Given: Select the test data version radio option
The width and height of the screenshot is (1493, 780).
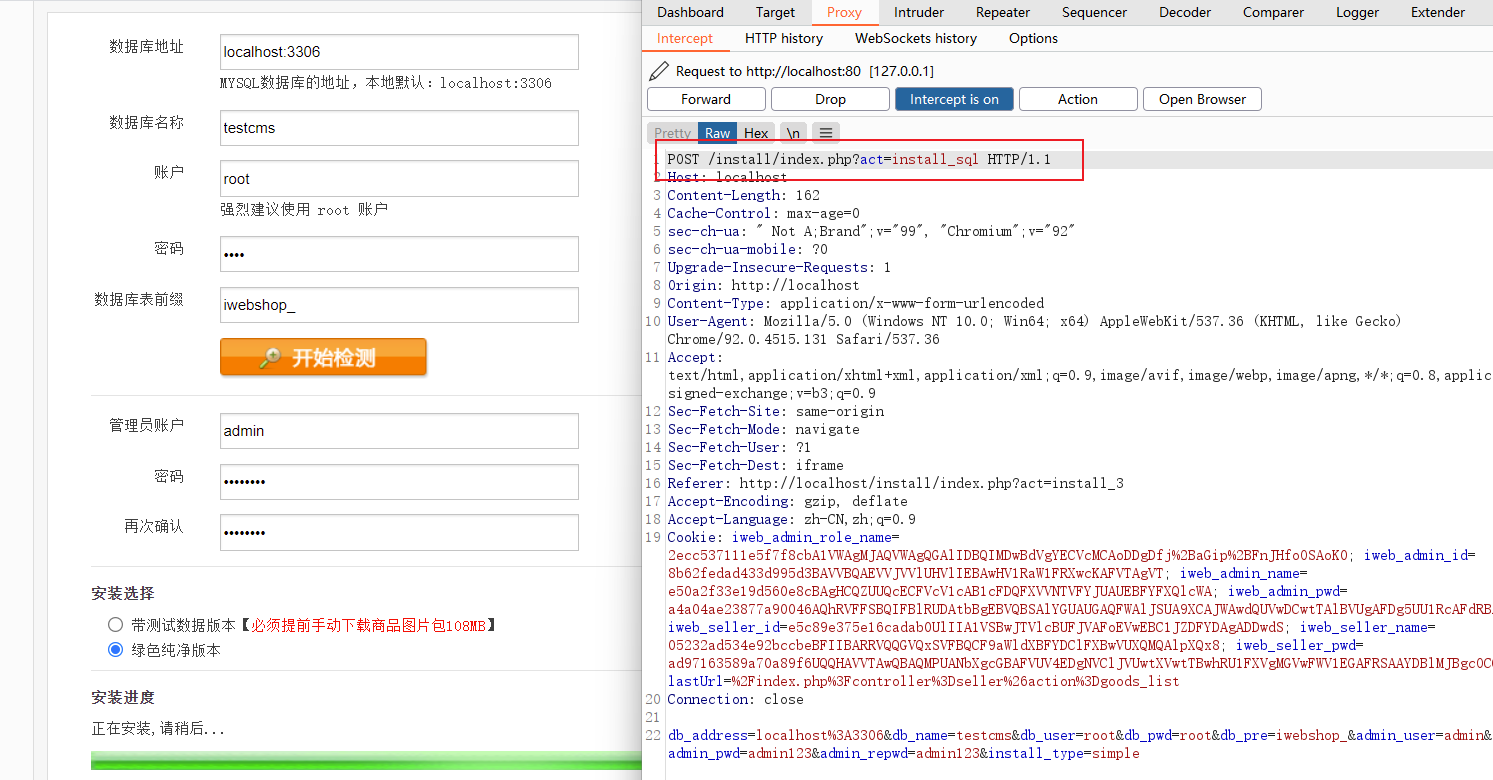Looking at the screenshot, I should (115, 625).
